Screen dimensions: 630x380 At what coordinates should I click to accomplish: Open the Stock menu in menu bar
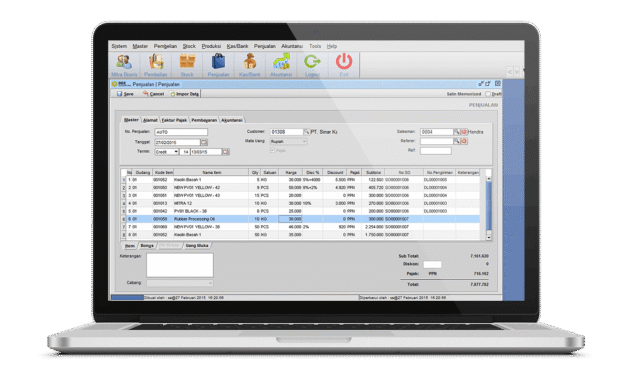pos(189,46)
